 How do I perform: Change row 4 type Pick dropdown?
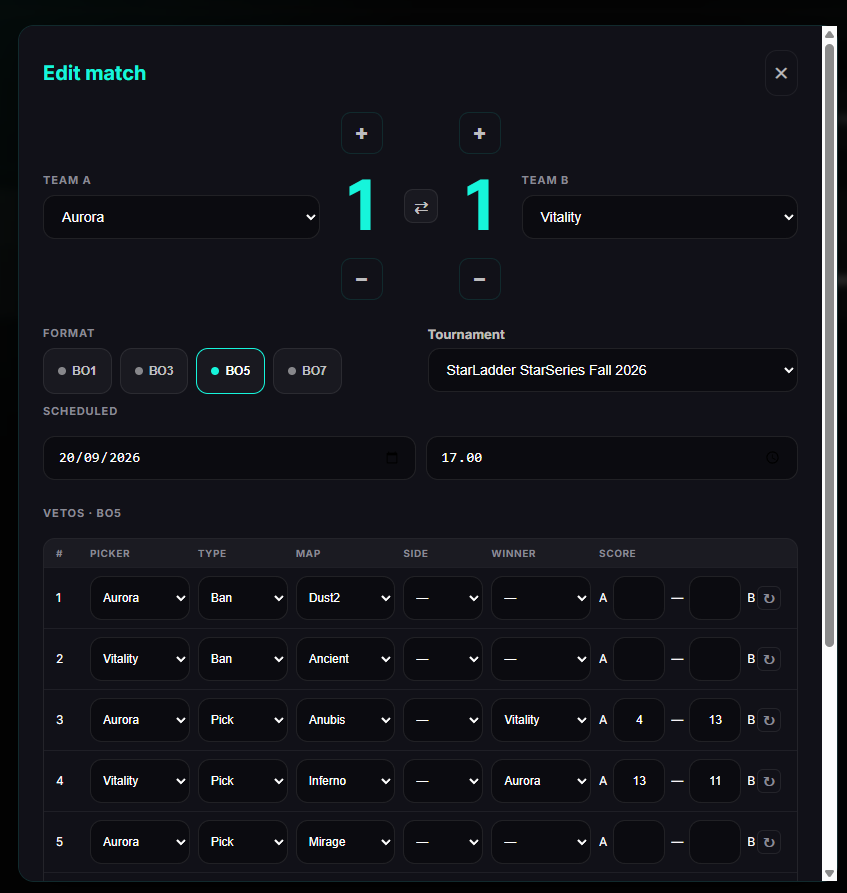[x=243, y=781]
